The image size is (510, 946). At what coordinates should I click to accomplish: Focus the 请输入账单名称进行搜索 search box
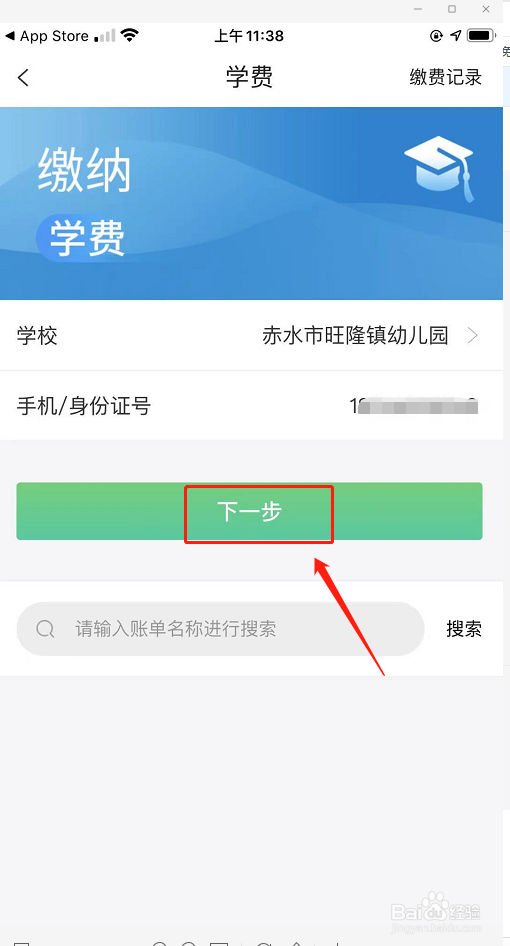tap(220, 629)
